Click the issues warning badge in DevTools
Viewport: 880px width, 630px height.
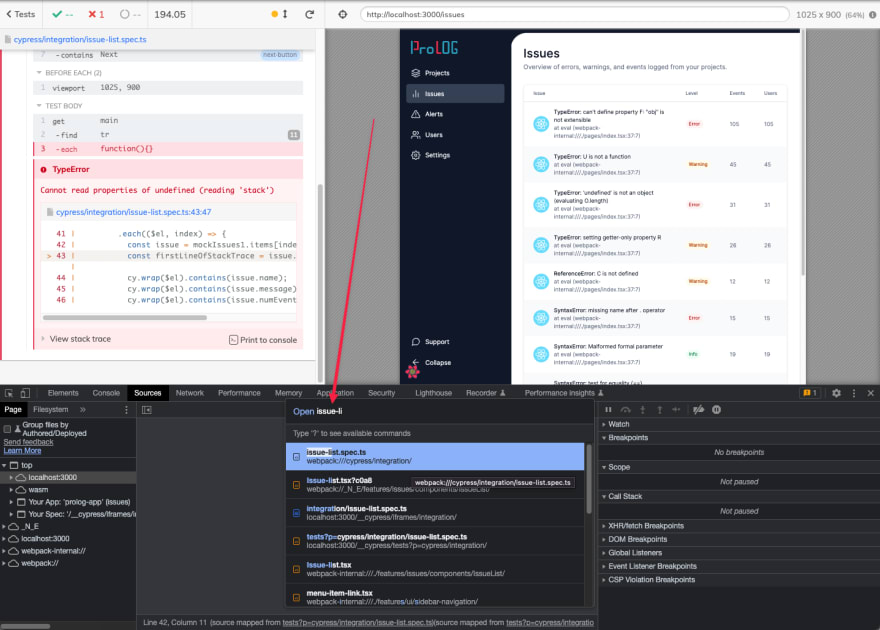tap(810, 393)
